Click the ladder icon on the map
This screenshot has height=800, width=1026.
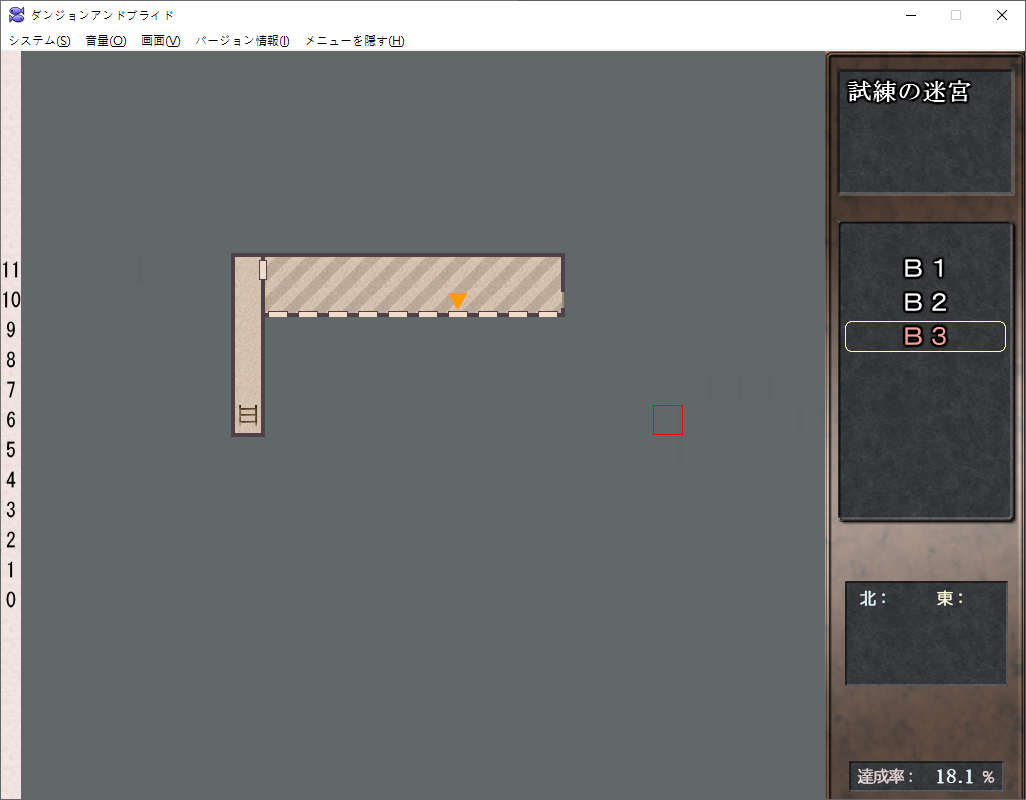click(x=248, y=415)
